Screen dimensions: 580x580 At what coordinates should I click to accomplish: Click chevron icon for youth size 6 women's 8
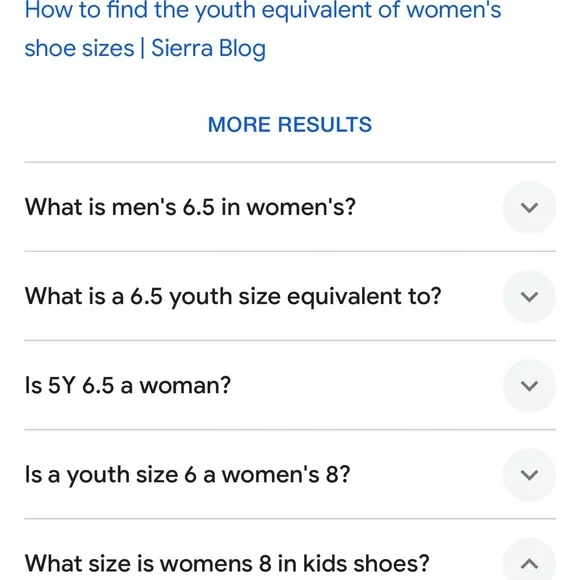click(x=529, y=475)
